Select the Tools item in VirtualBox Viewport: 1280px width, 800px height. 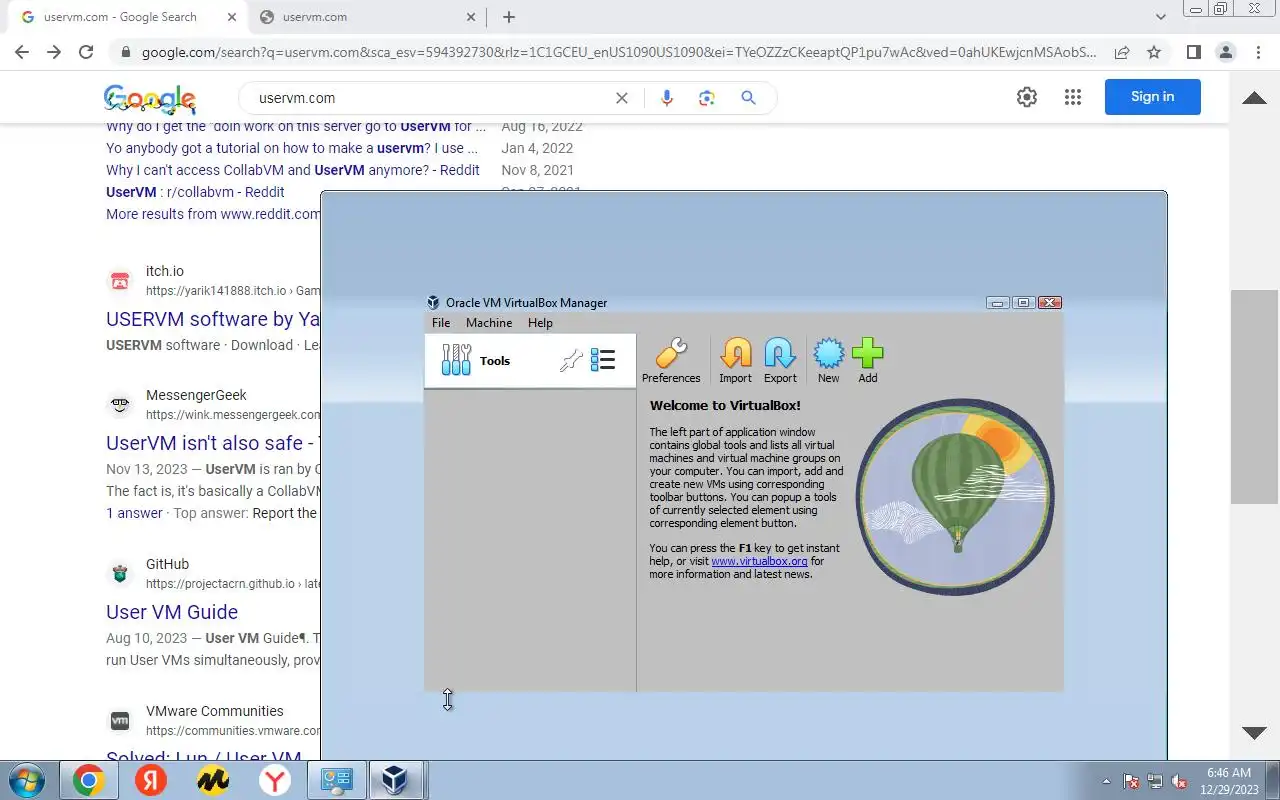pyautogui.click(x=530, y=361)
